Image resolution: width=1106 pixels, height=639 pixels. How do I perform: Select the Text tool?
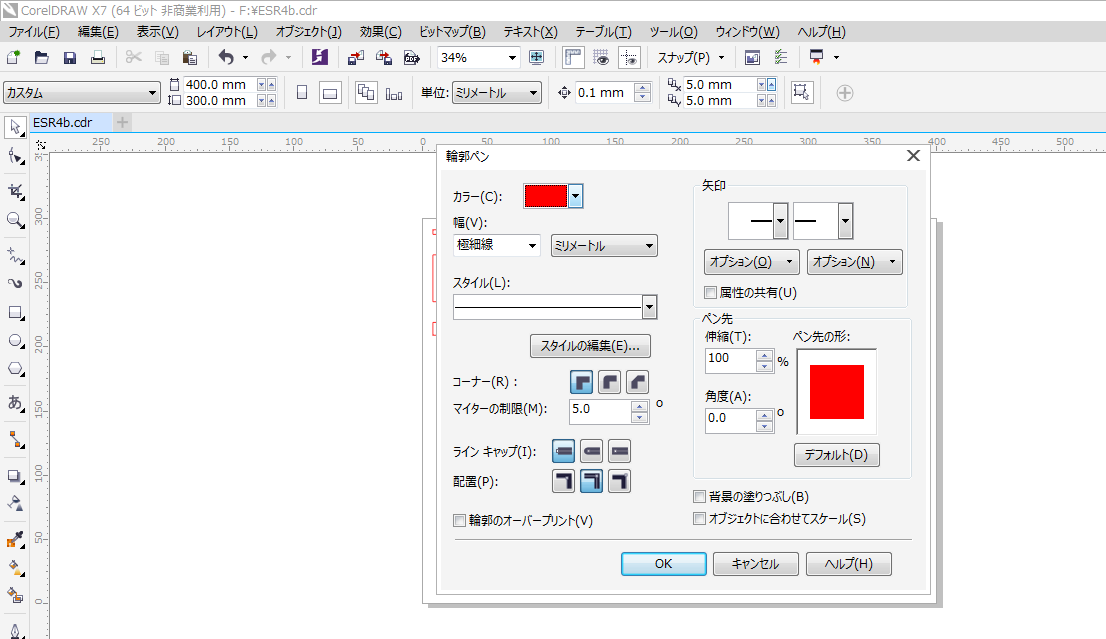click(15, 402)
